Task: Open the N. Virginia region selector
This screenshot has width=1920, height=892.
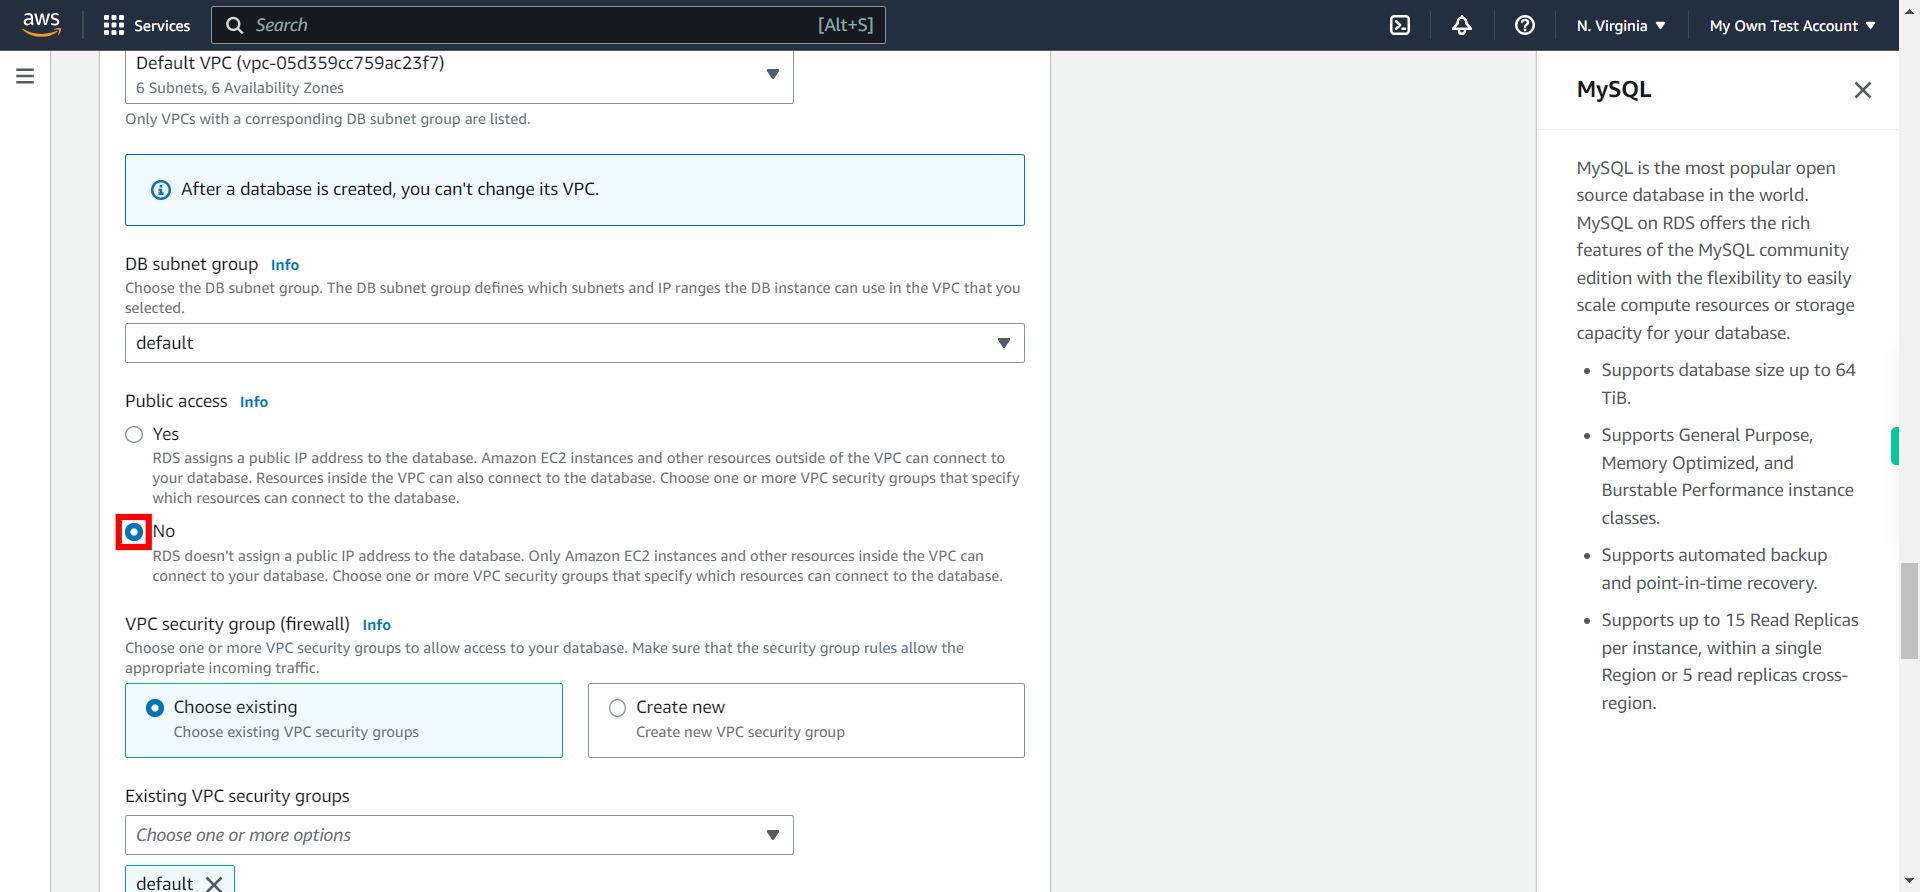Action: (x=1621, y=26)
